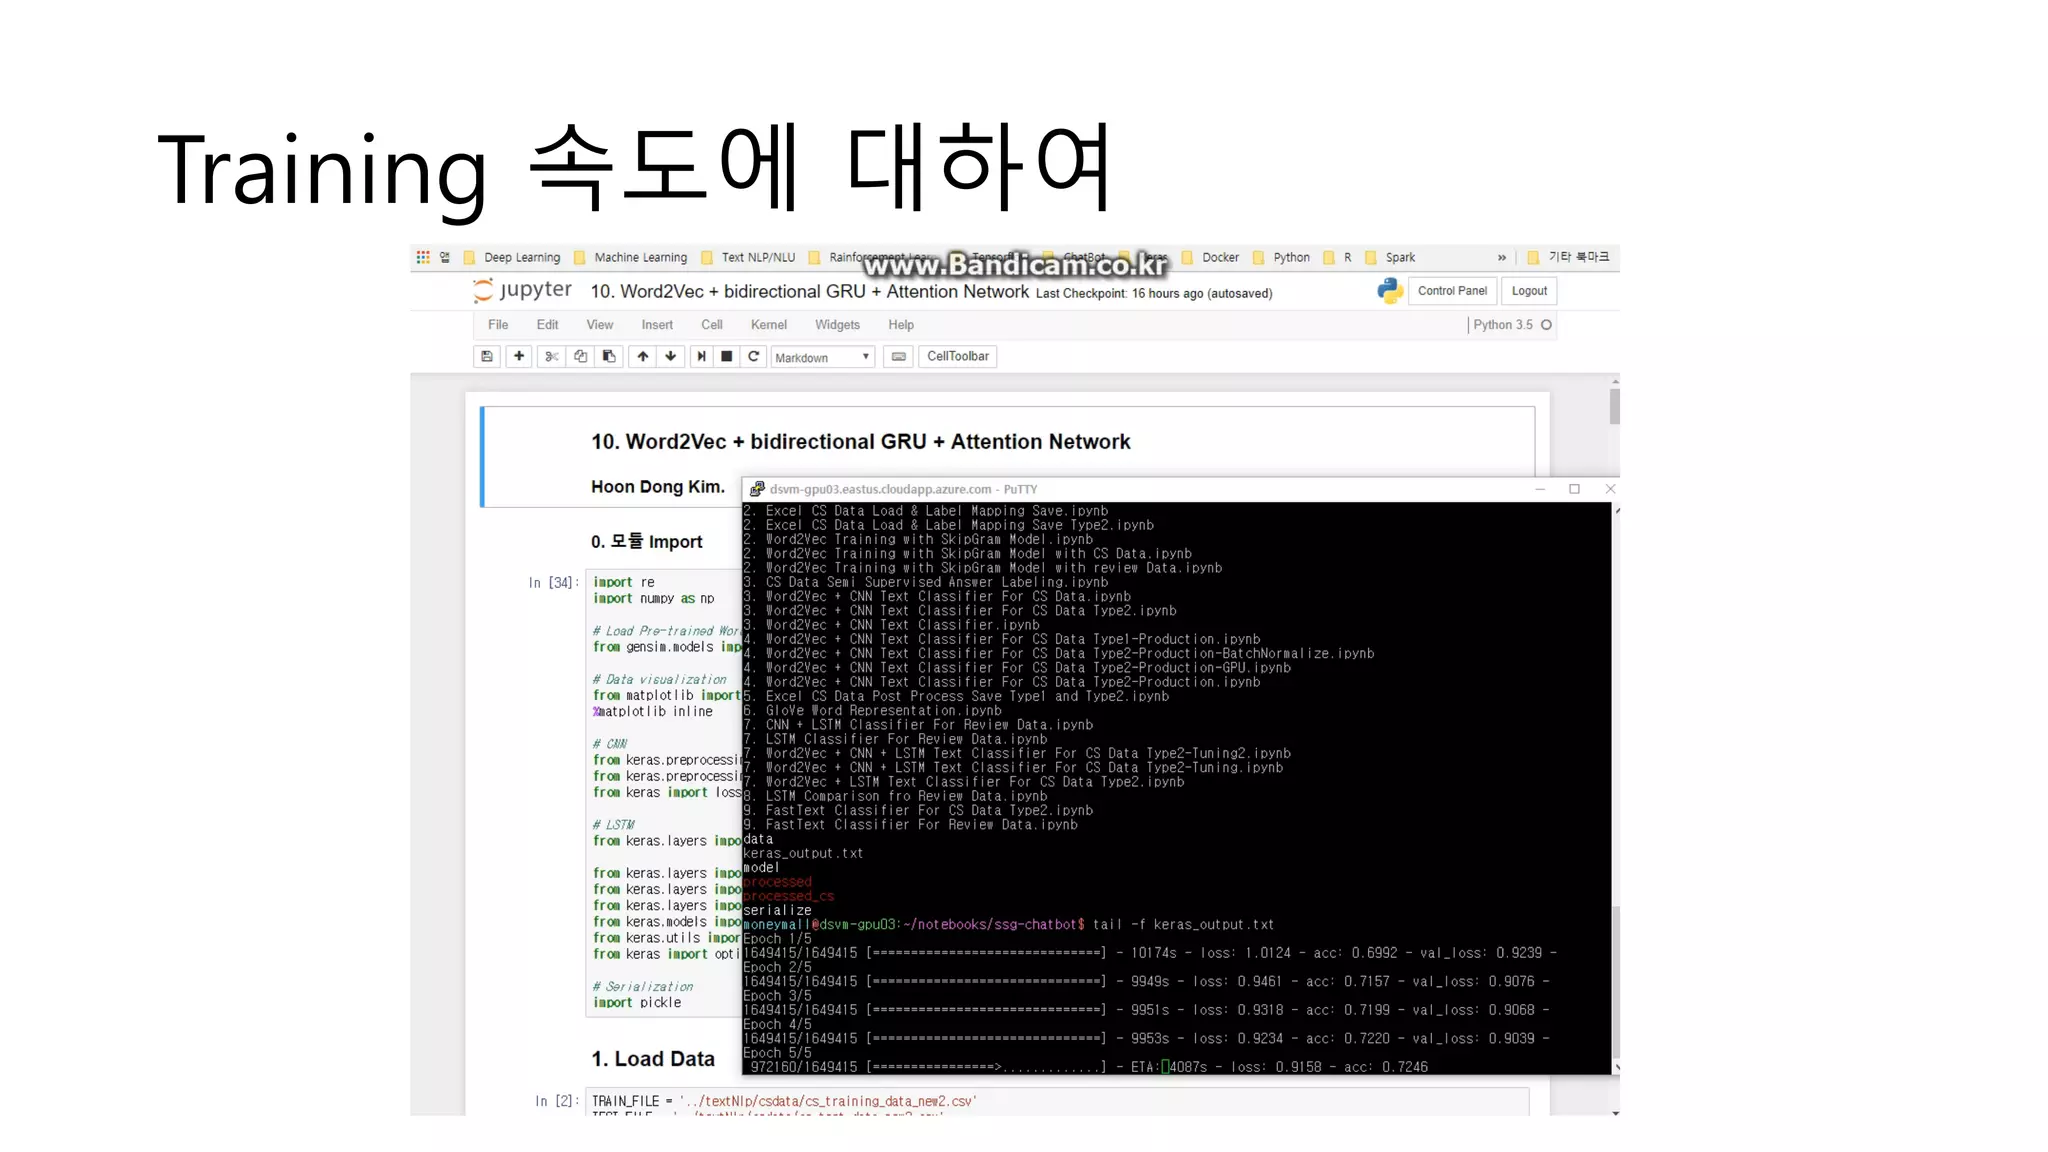Open the Kernel menu
Viewport: 2048px width, 1152px height.
click(768, 325)
